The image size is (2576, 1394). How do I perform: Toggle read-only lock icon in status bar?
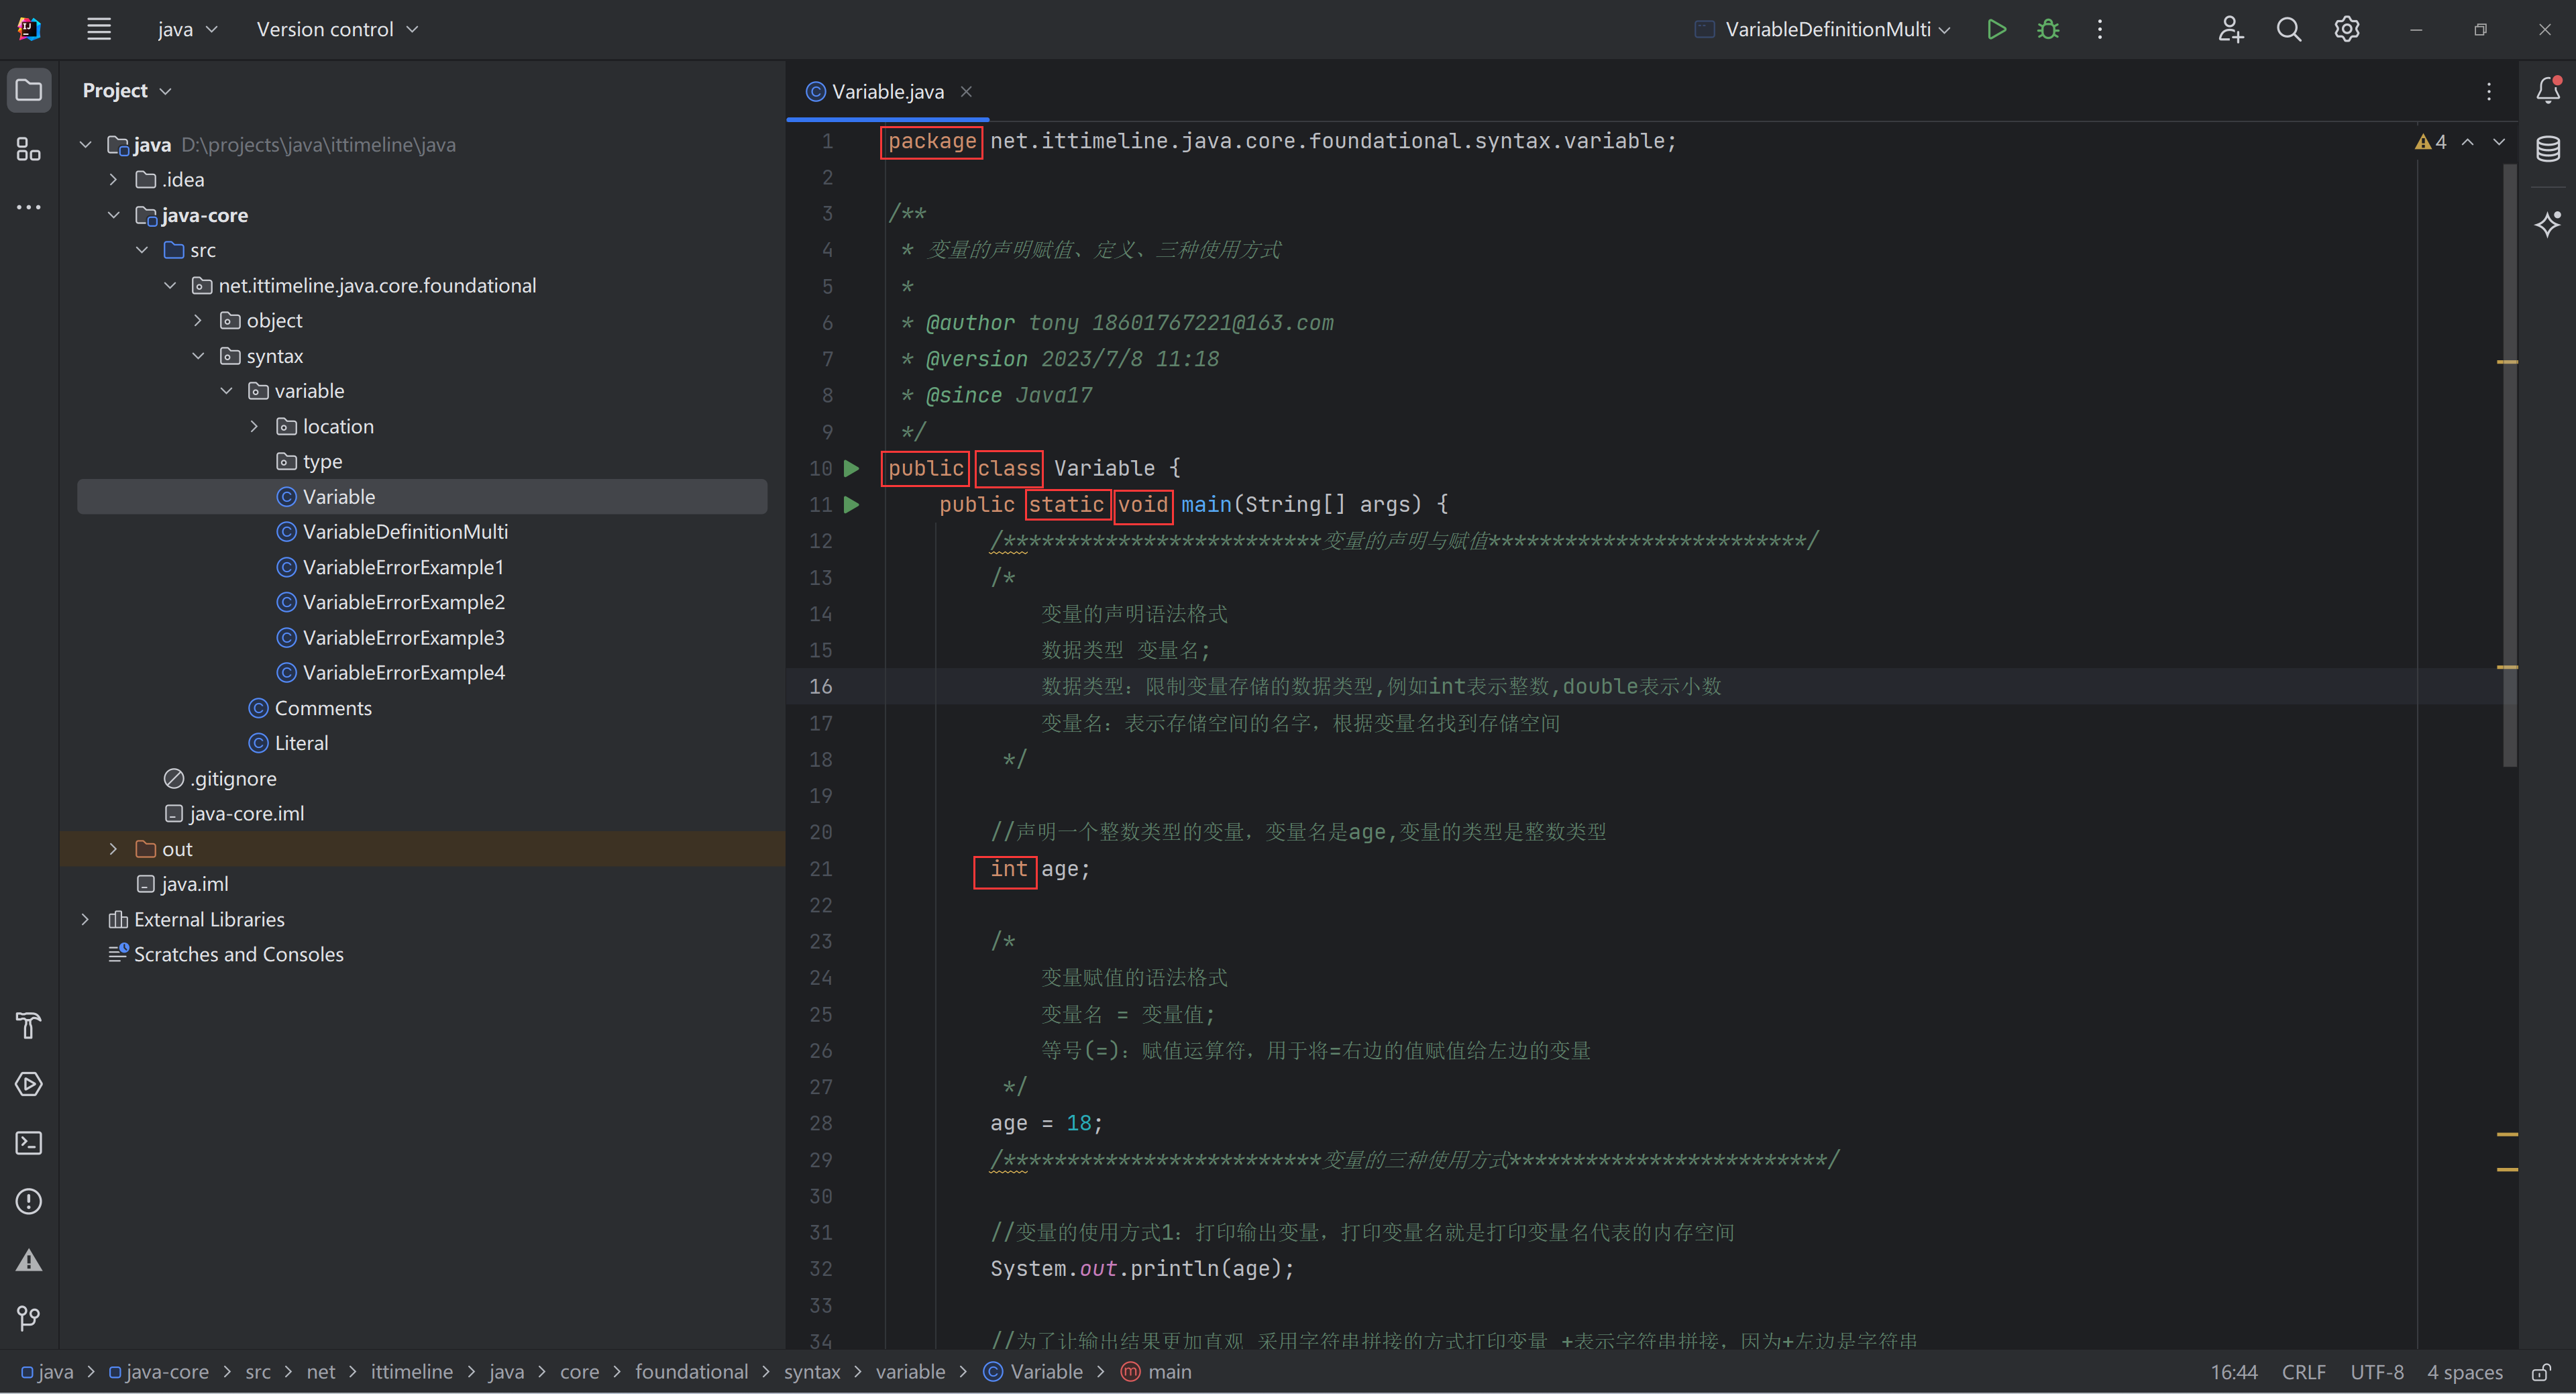(2541, 1372)
